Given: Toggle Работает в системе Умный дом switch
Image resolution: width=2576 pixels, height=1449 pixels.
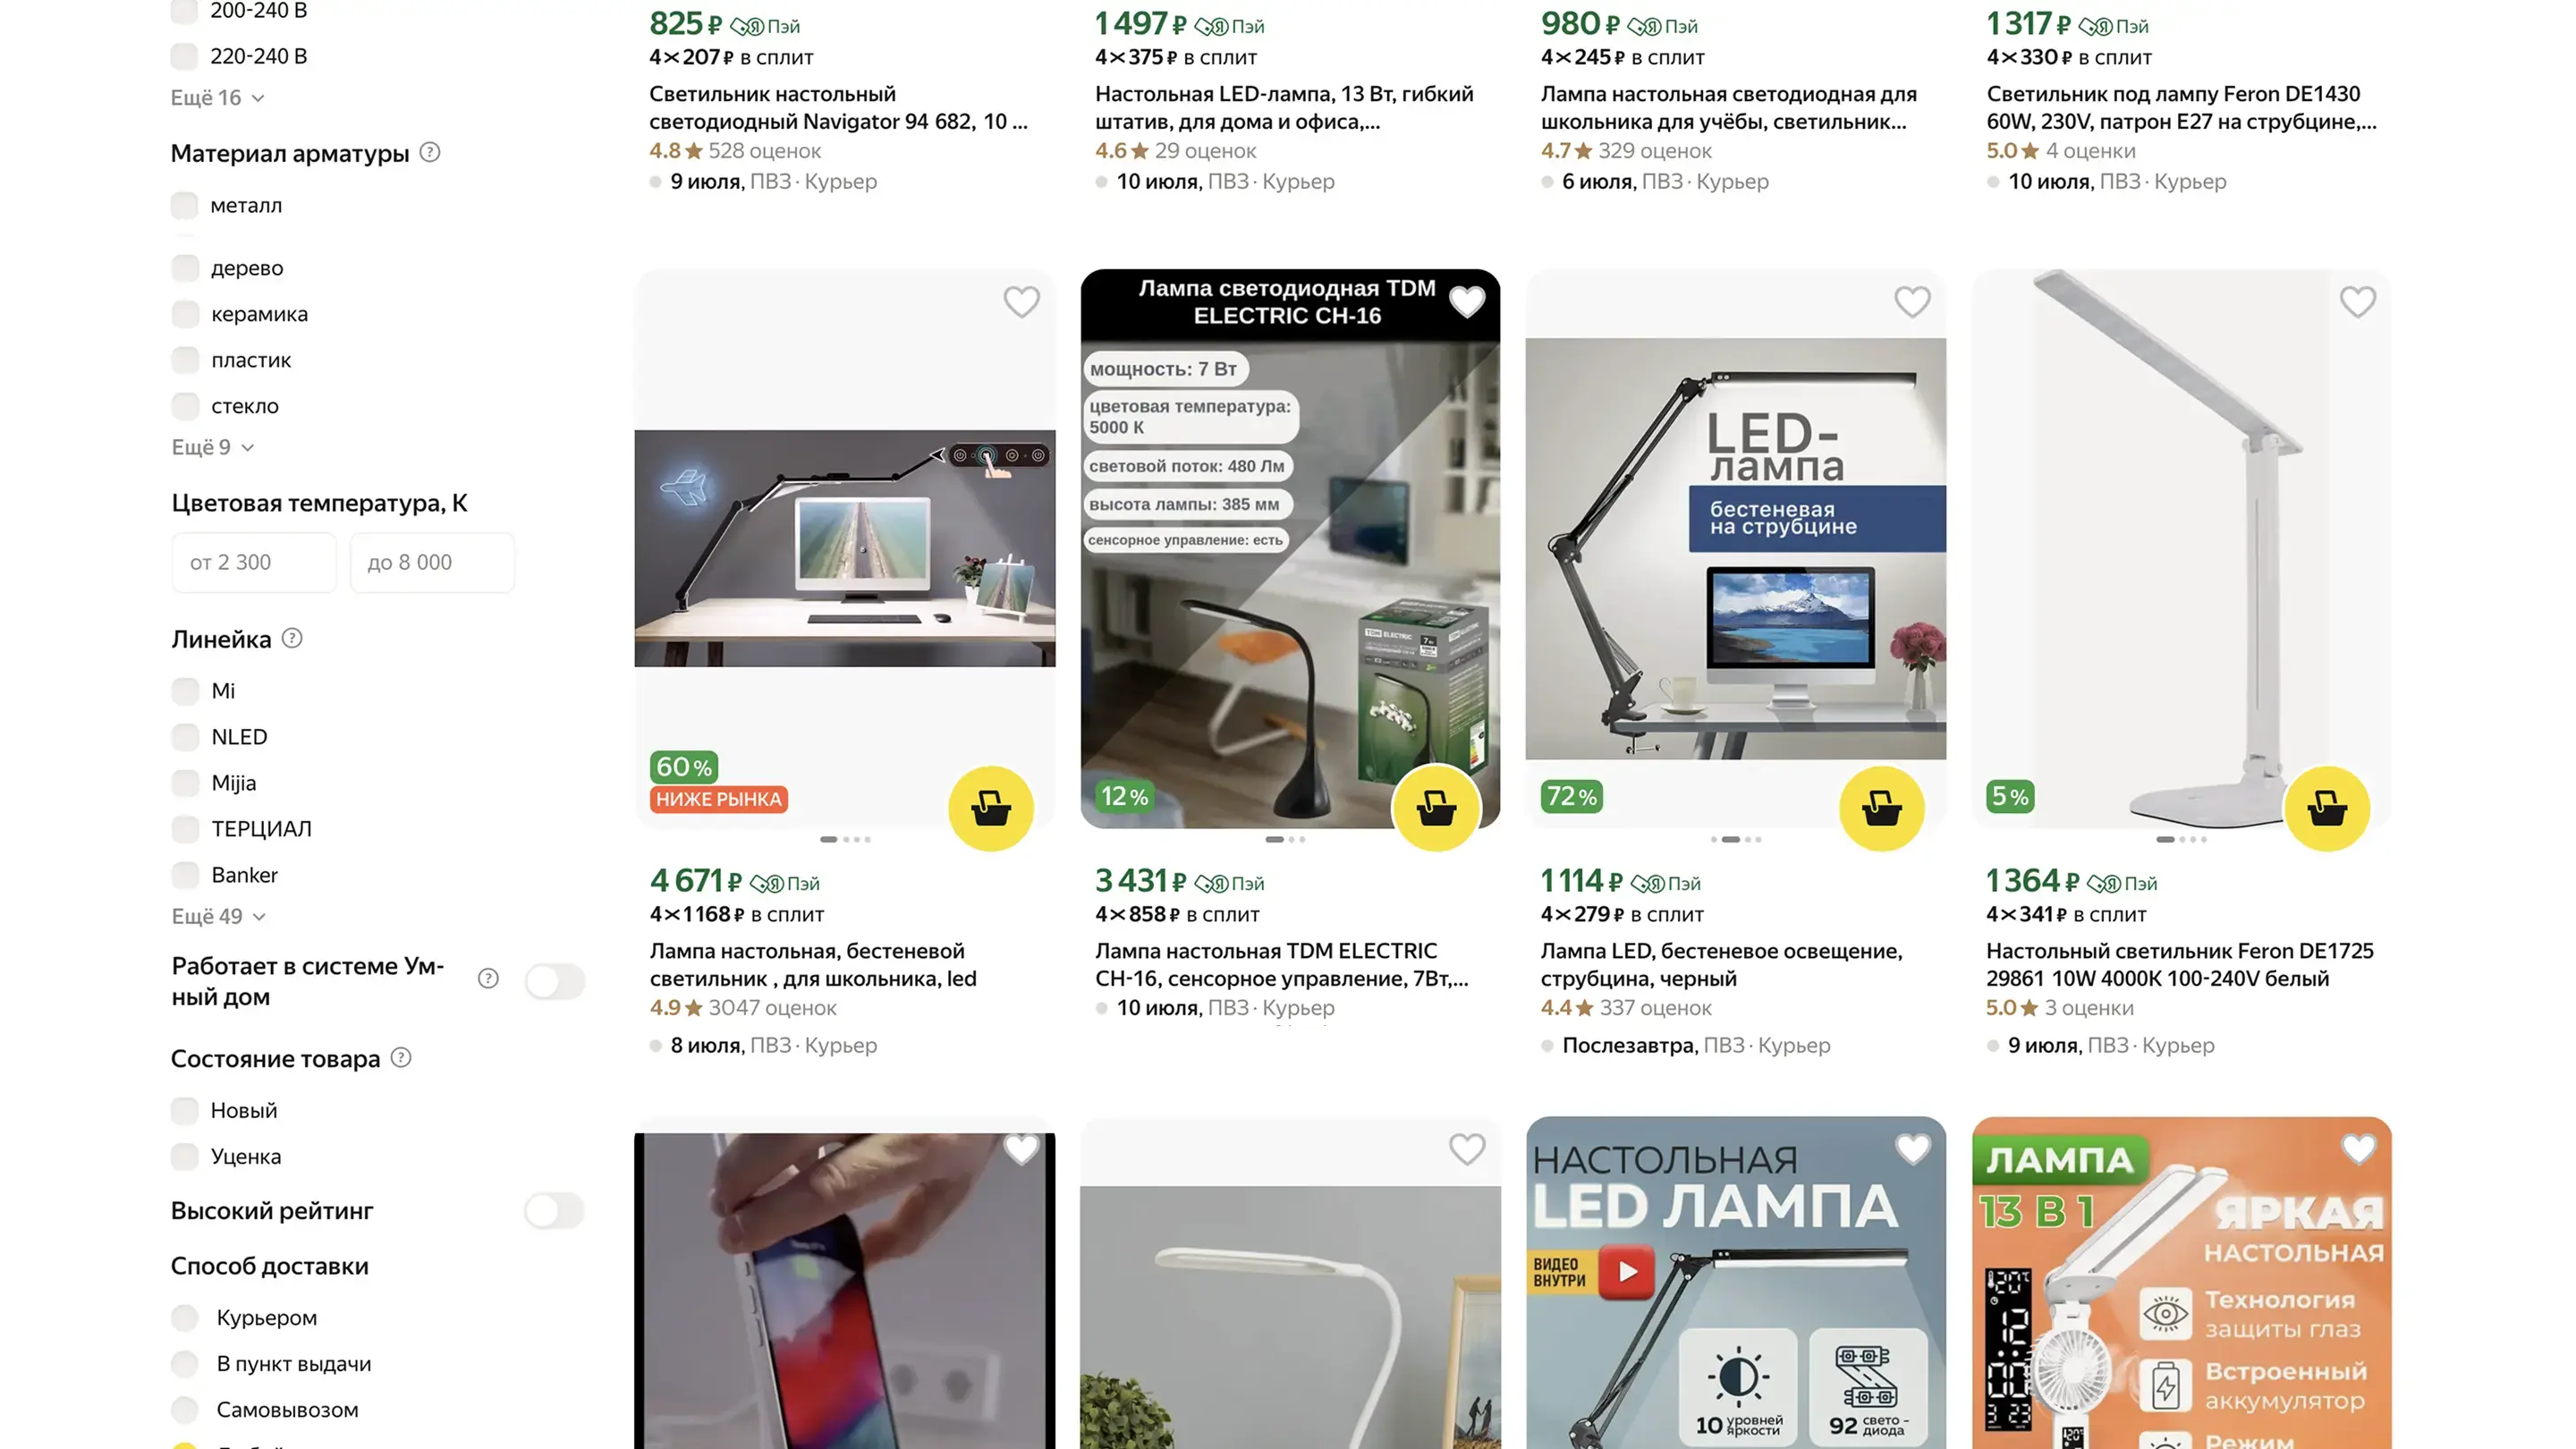Looking at the screenshot, I should 554,981.
